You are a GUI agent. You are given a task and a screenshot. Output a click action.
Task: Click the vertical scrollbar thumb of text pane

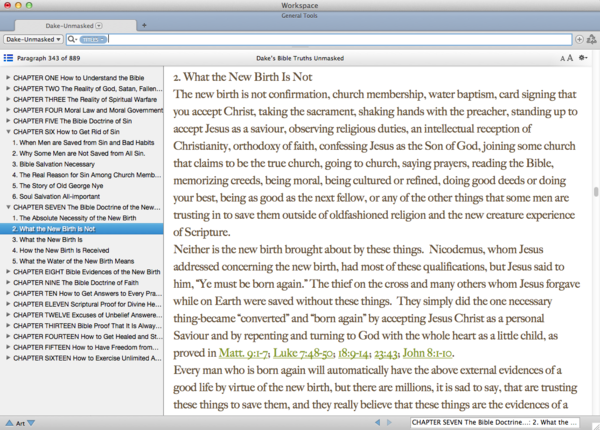[596, 191]
